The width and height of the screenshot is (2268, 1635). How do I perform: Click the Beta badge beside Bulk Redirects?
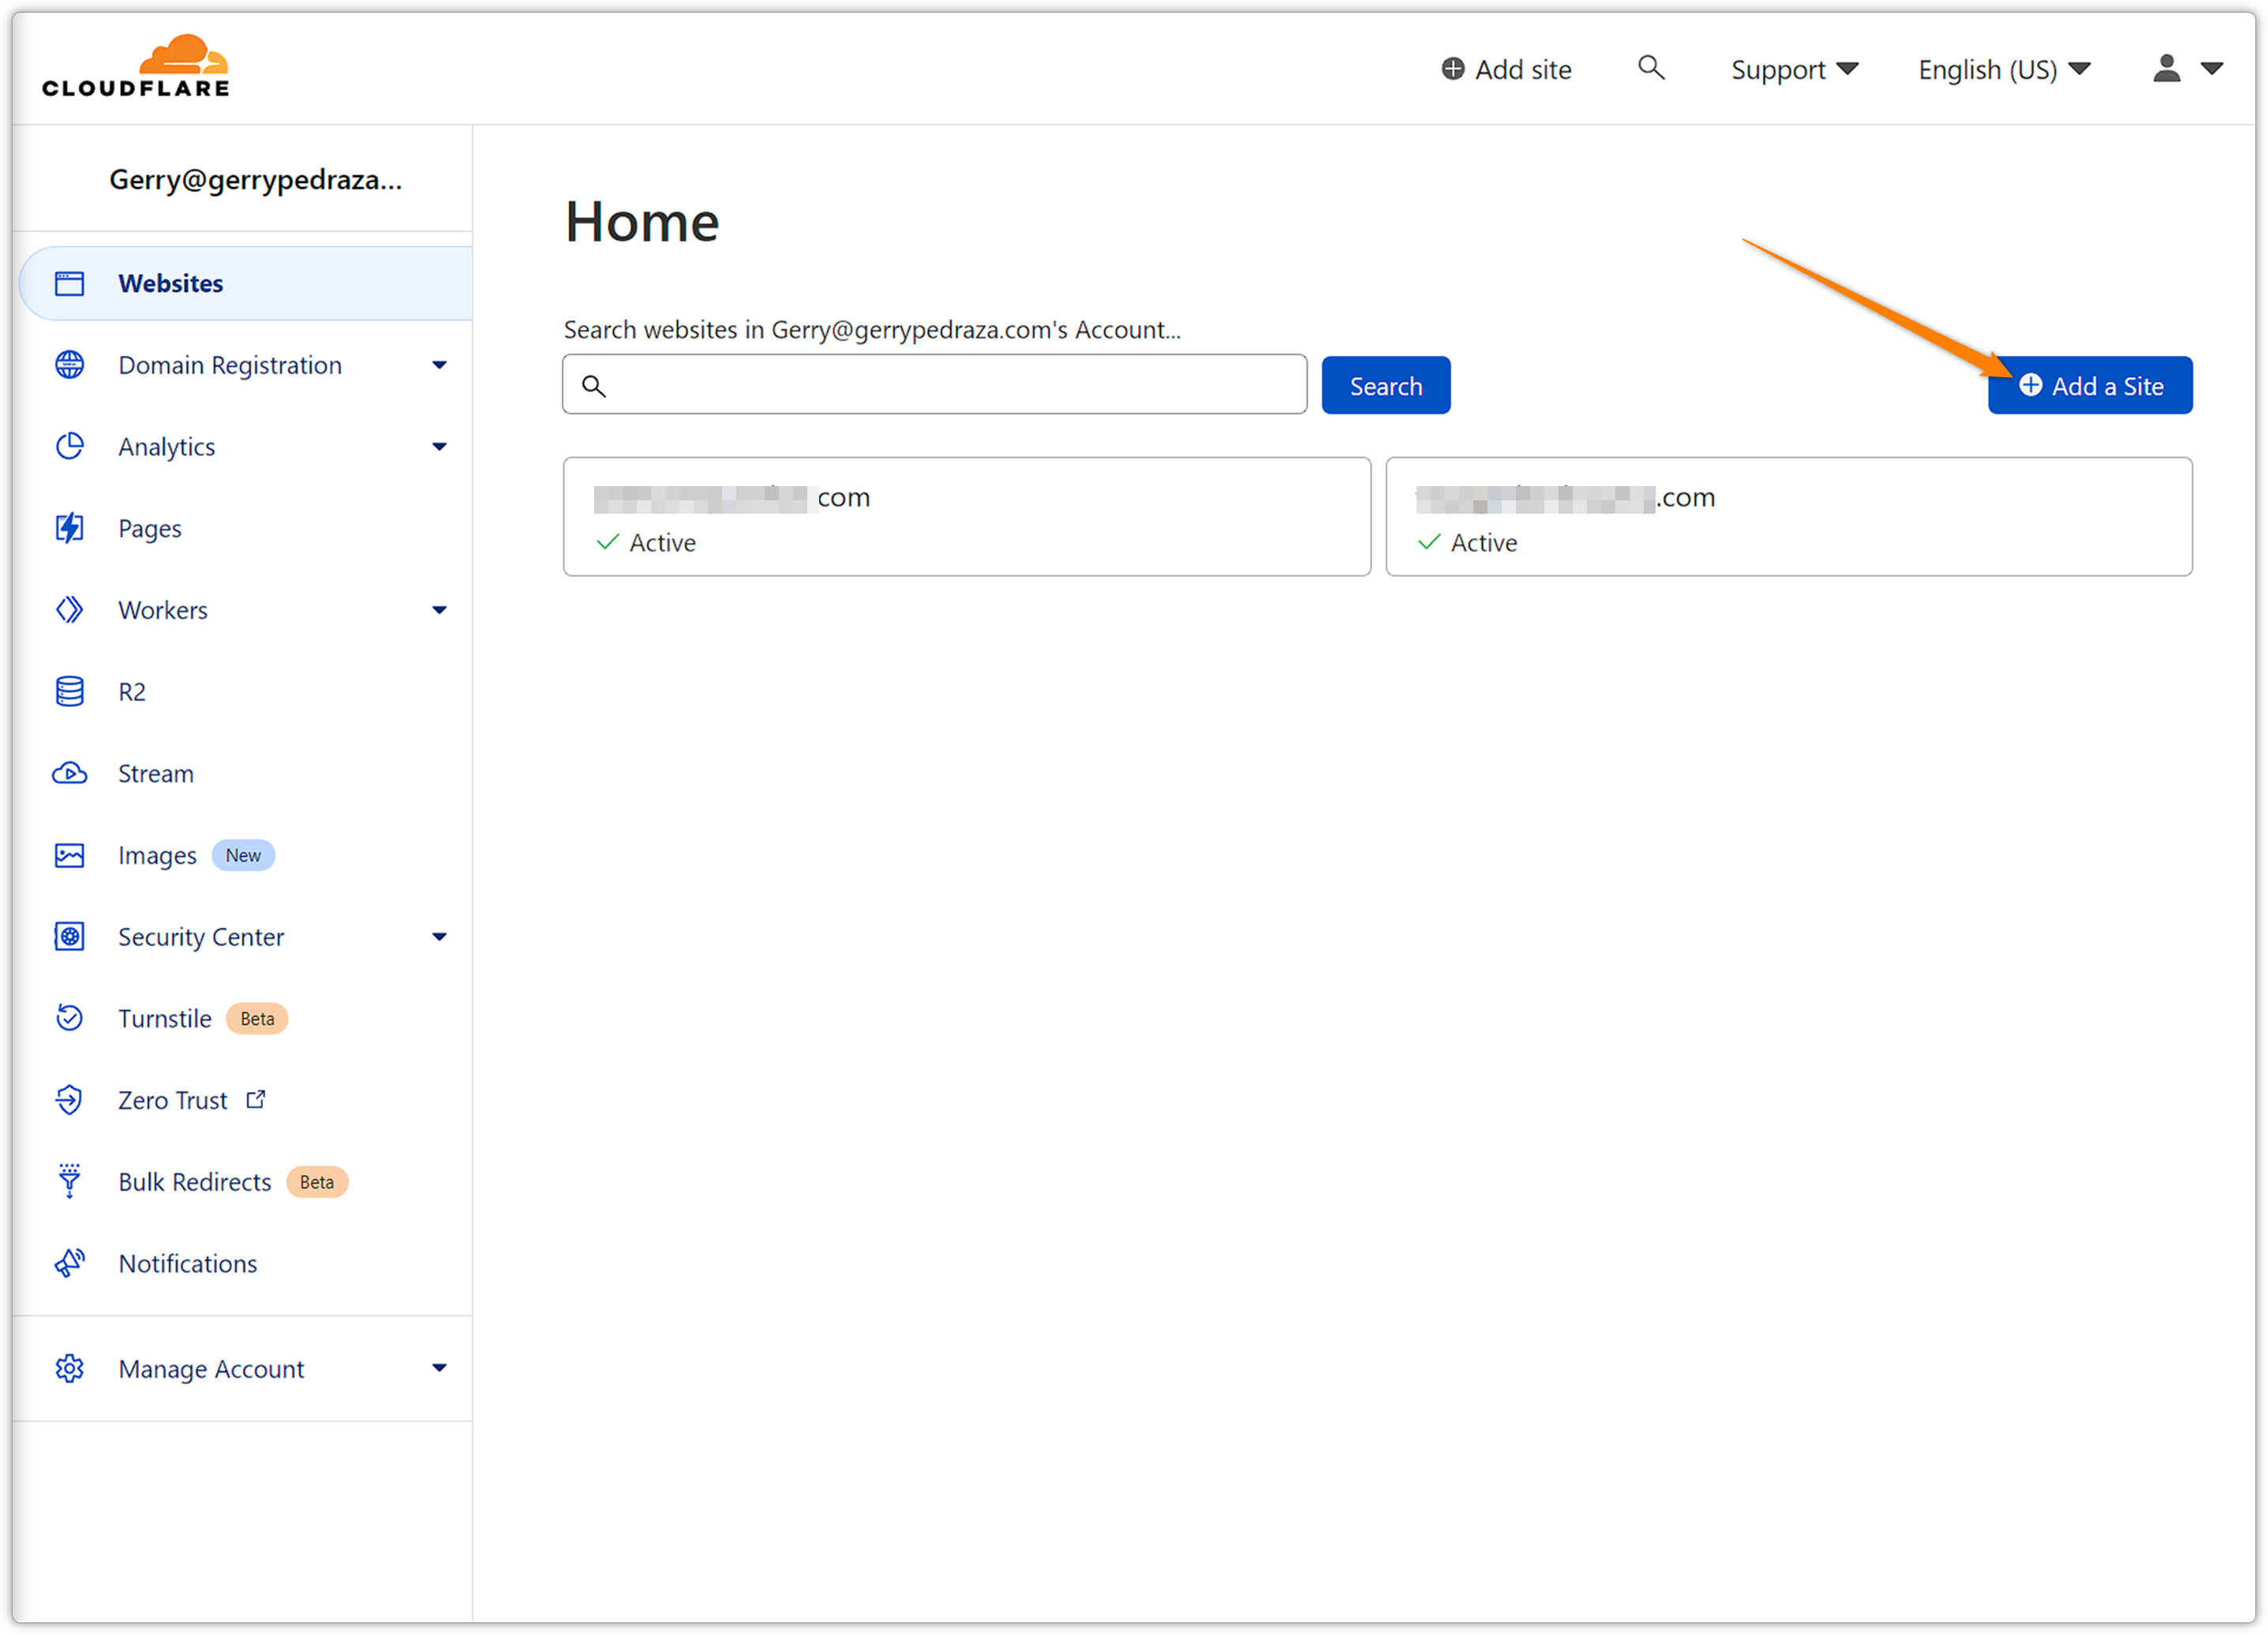tap(317, 1181)
